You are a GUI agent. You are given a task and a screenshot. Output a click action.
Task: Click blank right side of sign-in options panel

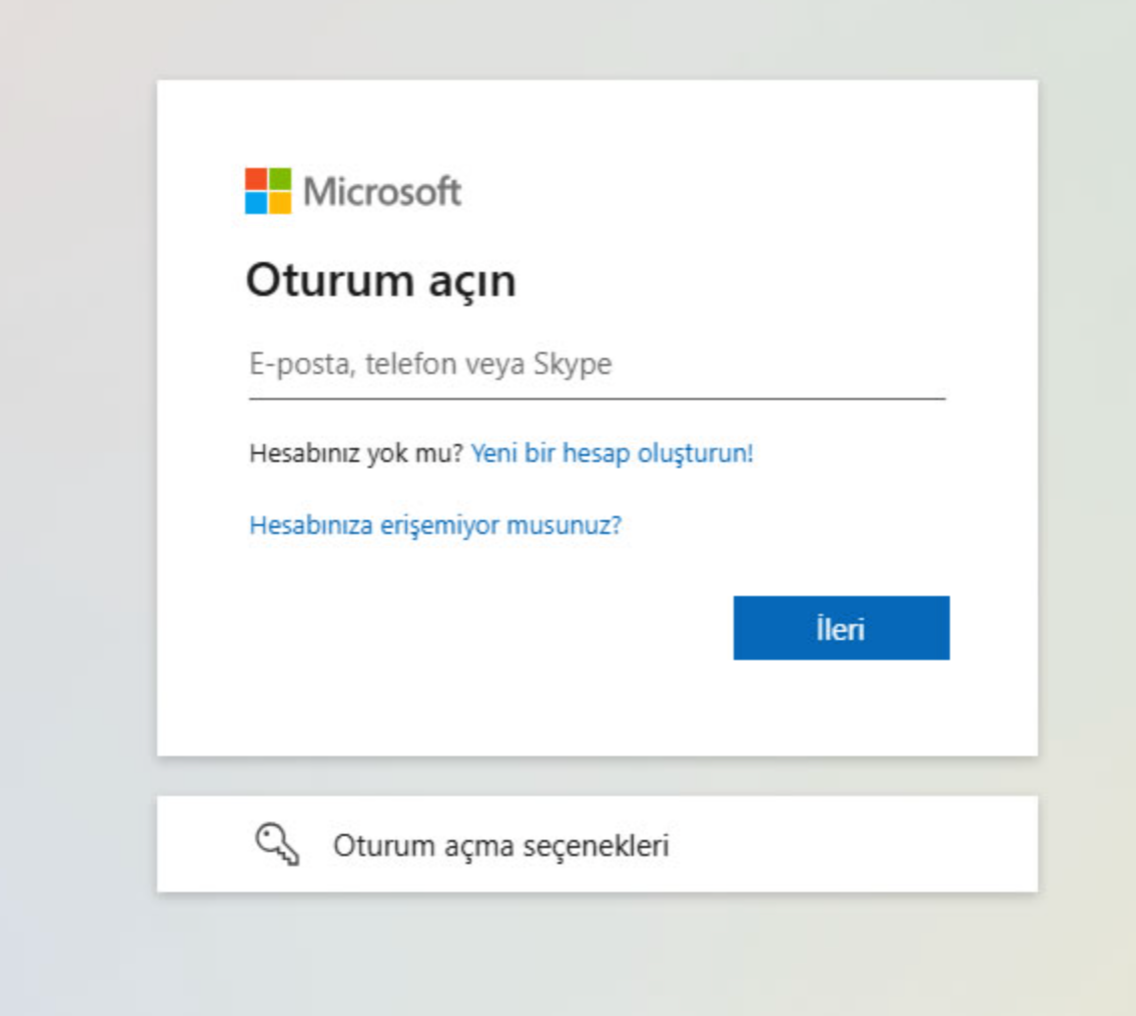(880, 845)
